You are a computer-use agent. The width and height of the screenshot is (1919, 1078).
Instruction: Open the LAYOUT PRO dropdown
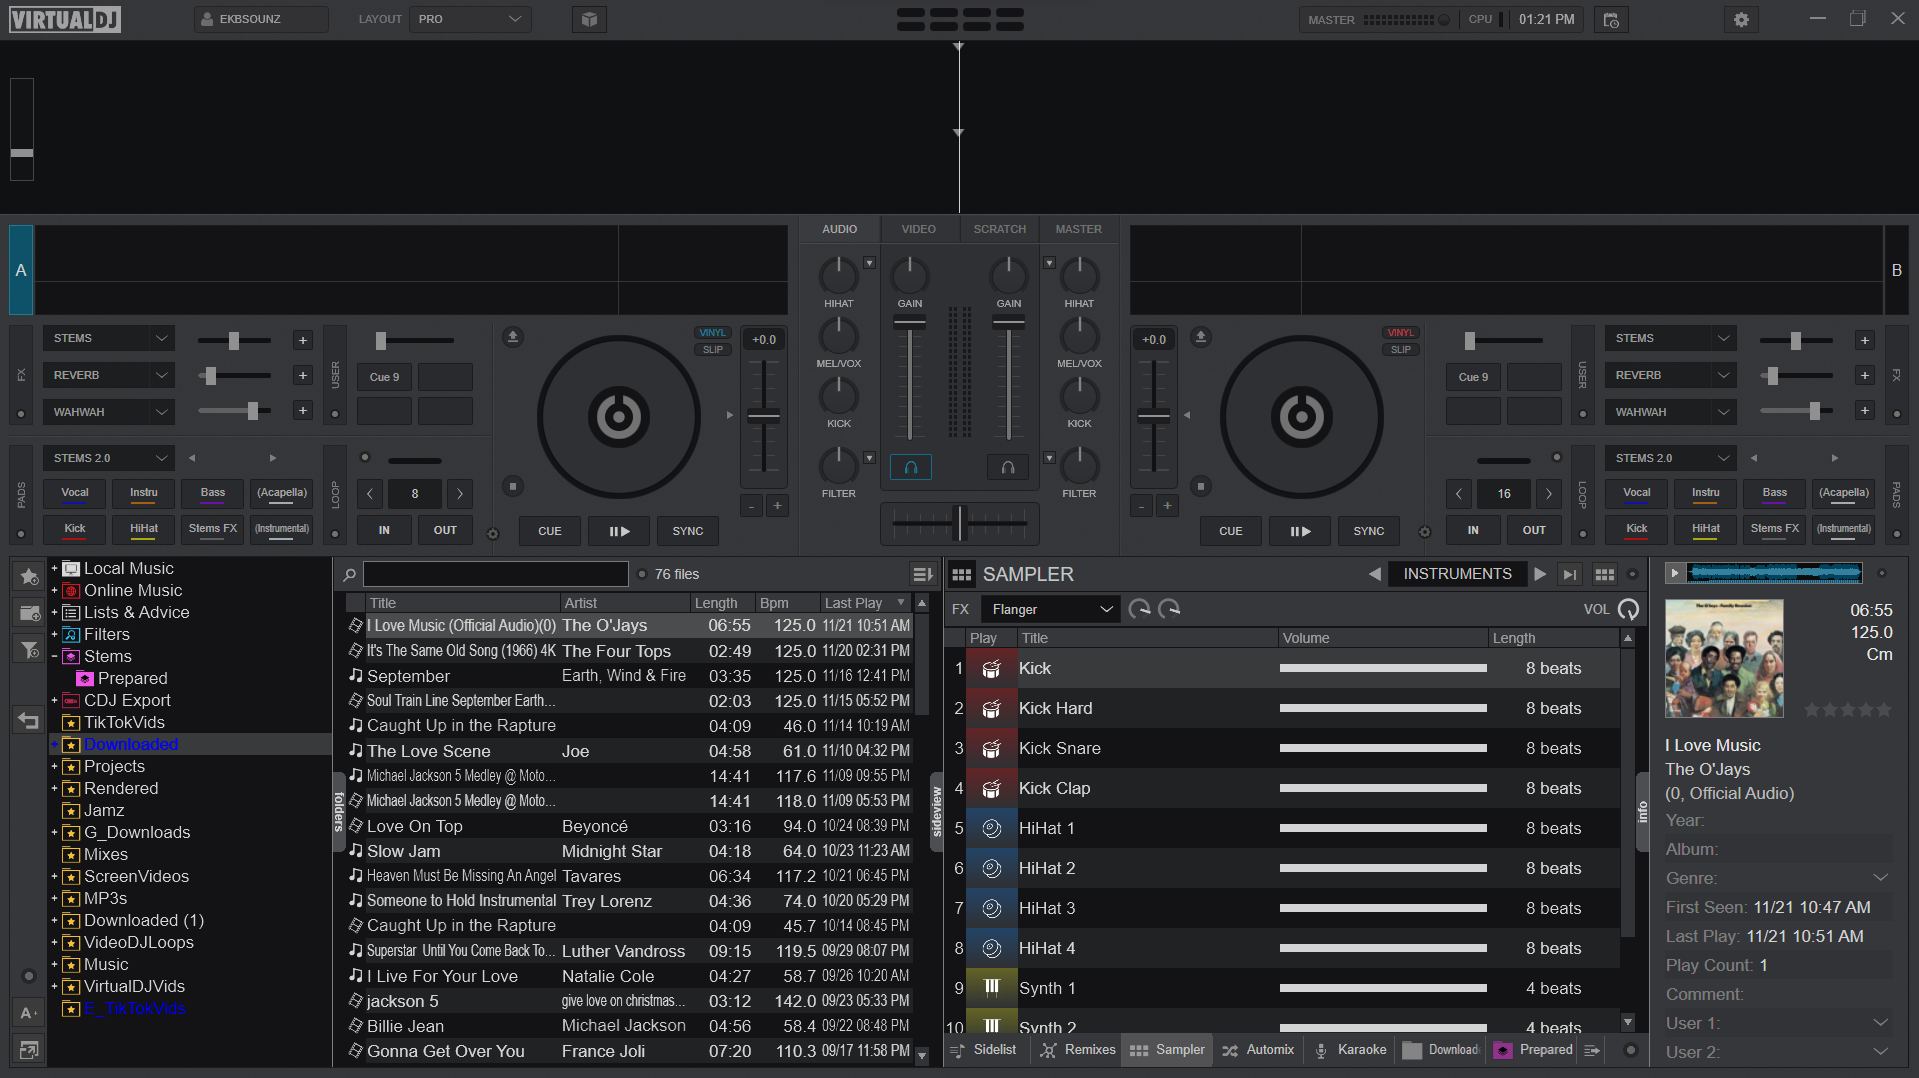469,18
